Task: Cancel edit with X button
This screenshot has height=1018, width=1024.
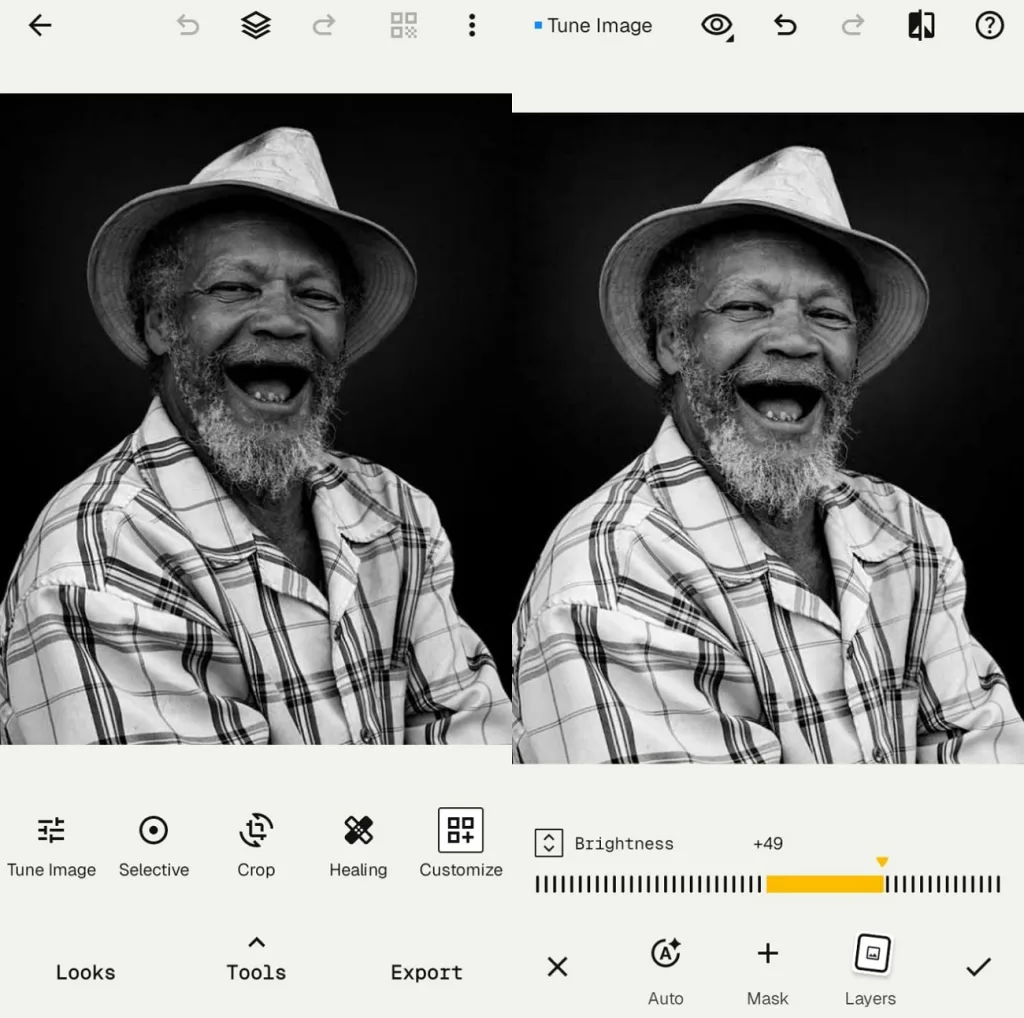Action: point(557,966)
